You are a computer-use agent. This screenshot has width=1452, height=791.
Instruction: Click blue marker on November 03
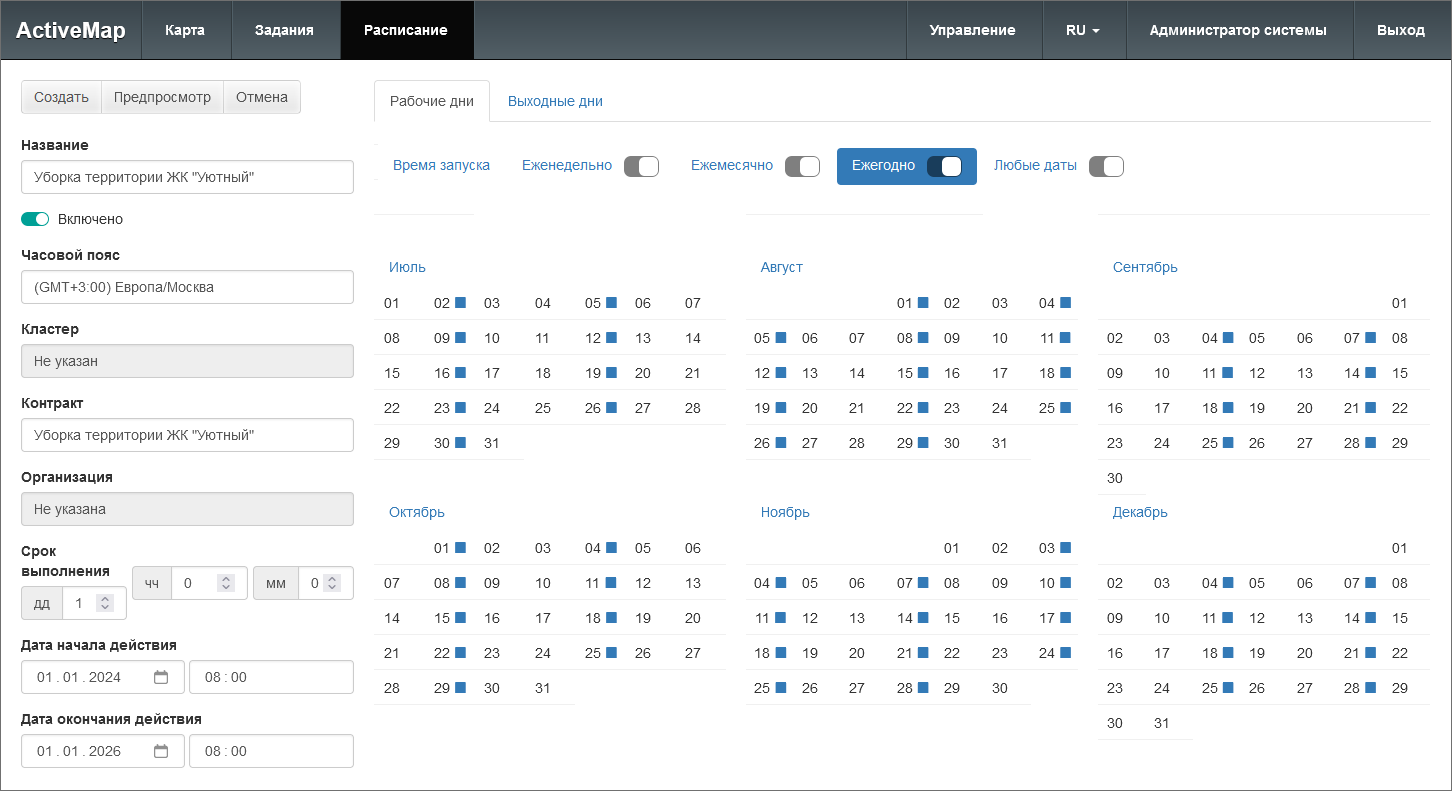[x=1065, y=547]
